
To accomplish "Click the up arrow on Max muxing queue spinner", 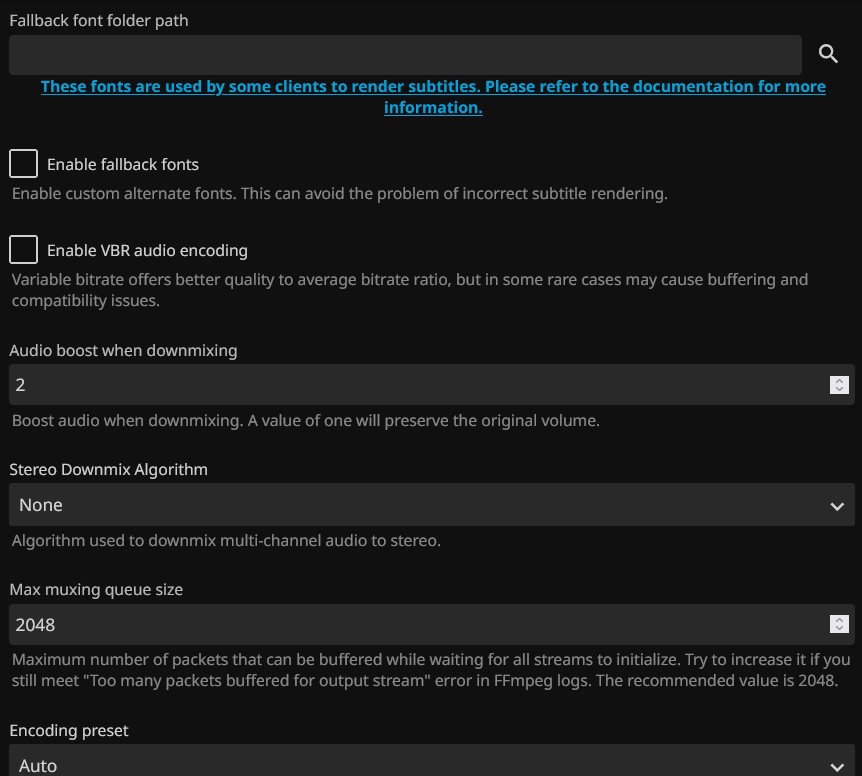I will (839, 620).
